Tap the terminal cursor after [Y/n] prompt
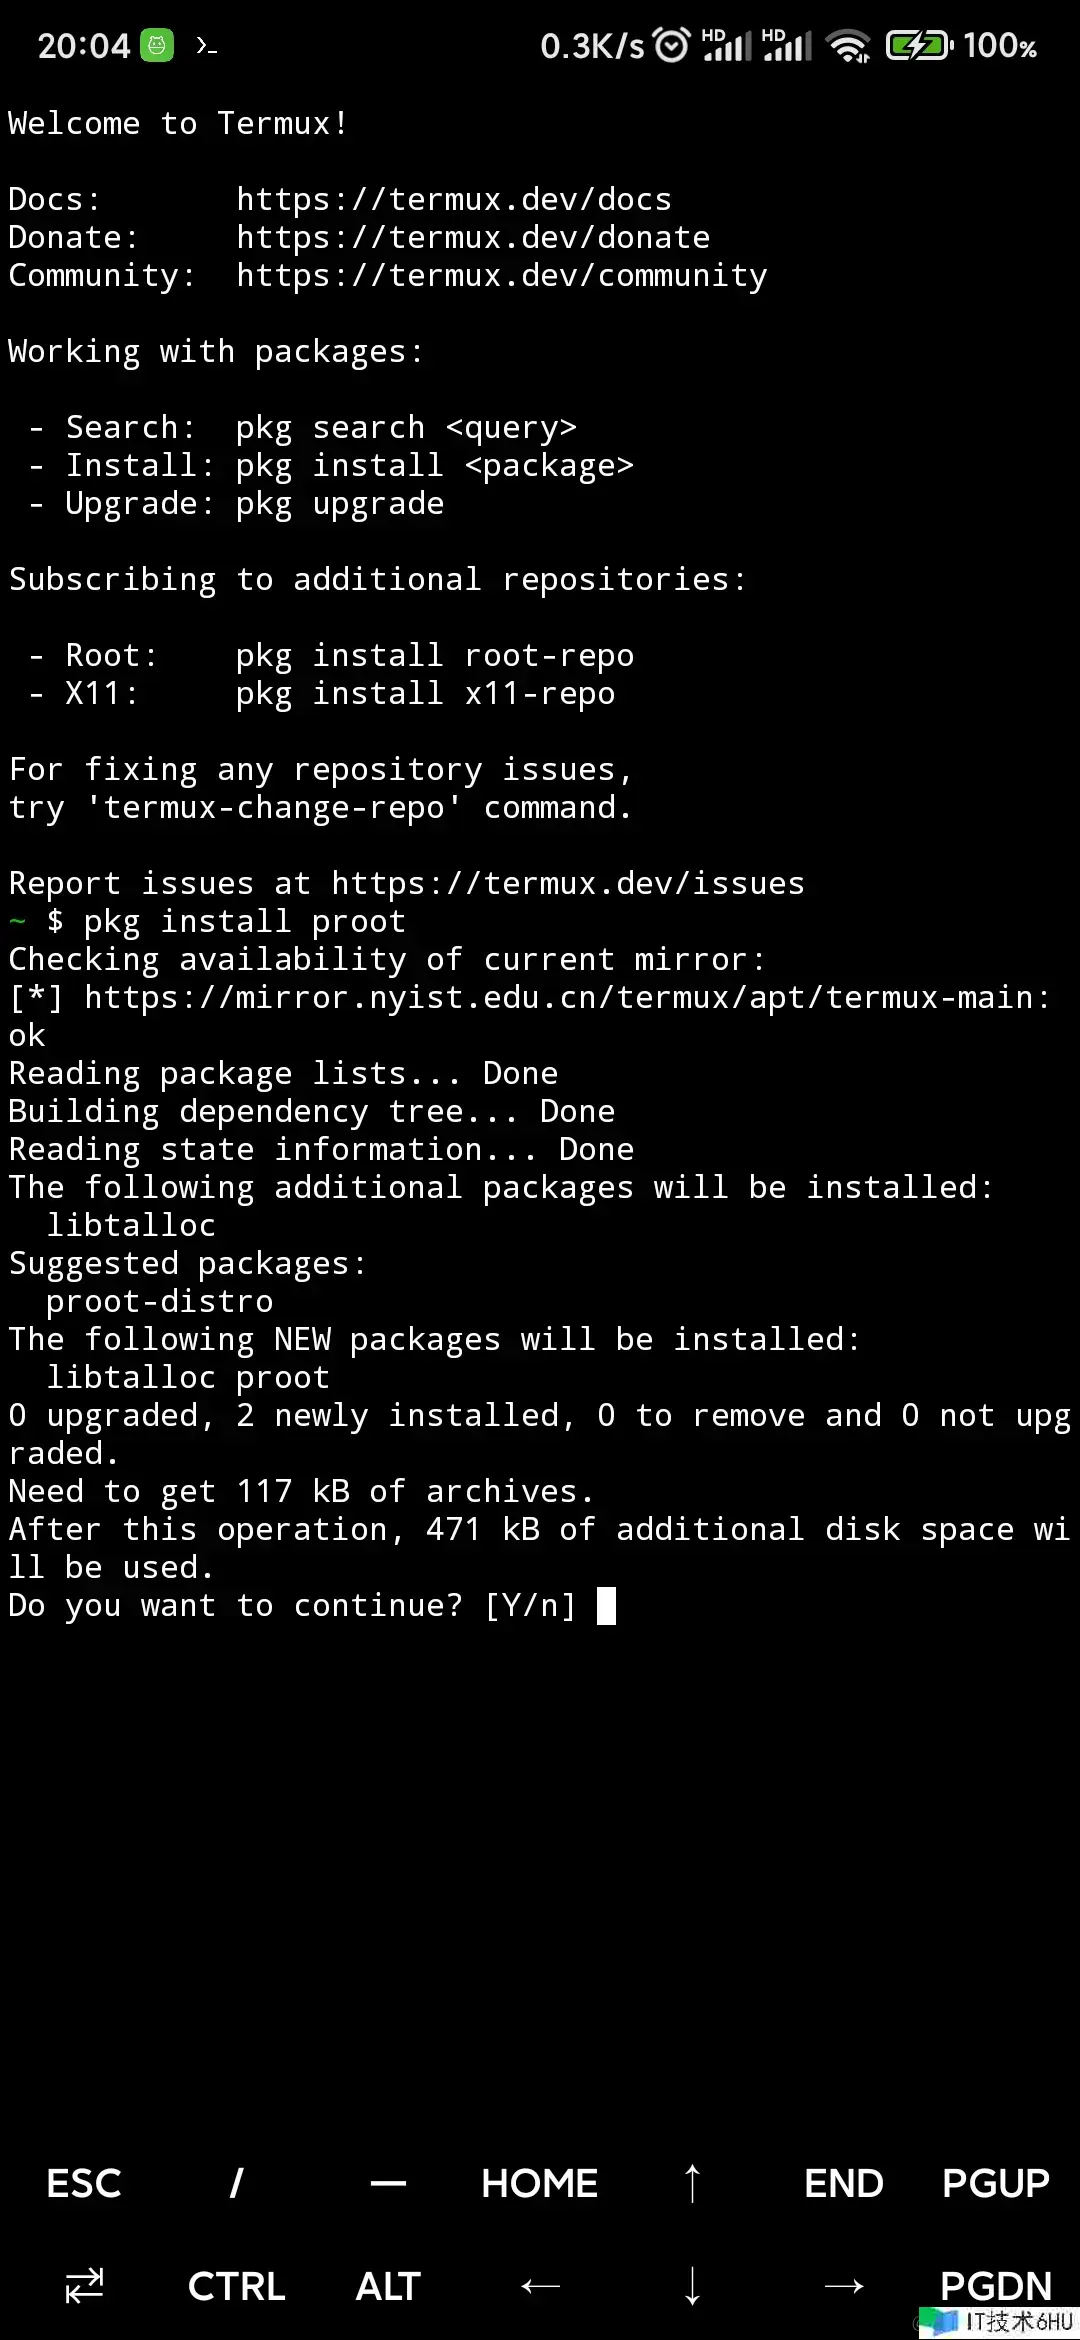Screen dimensions: 1080x2340 (x=606, y=1606)
